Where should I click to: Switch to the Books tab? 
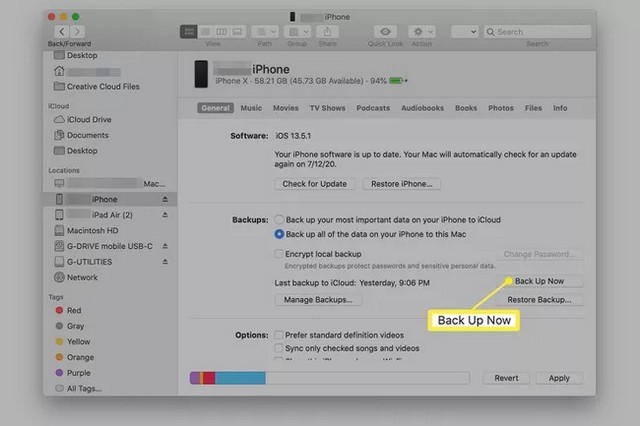pos(466,108)
